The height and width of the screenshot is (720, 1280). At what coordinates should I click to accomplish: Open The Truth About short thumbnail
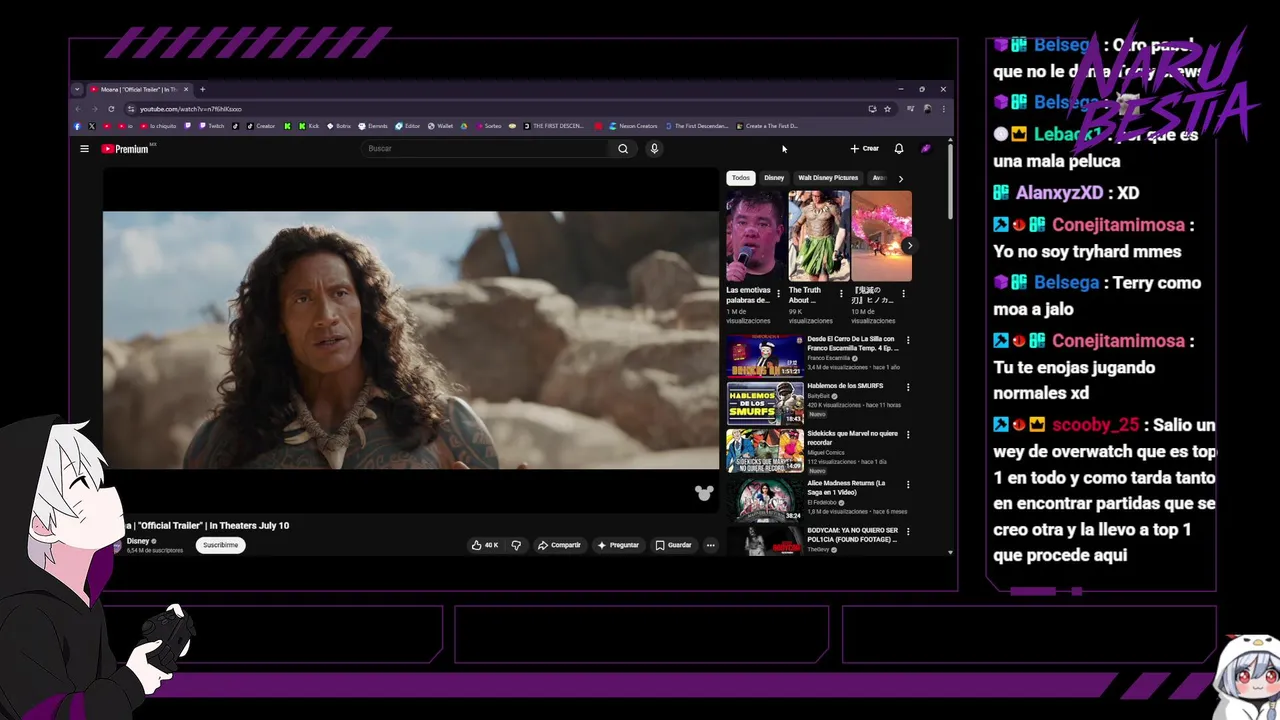819,236
